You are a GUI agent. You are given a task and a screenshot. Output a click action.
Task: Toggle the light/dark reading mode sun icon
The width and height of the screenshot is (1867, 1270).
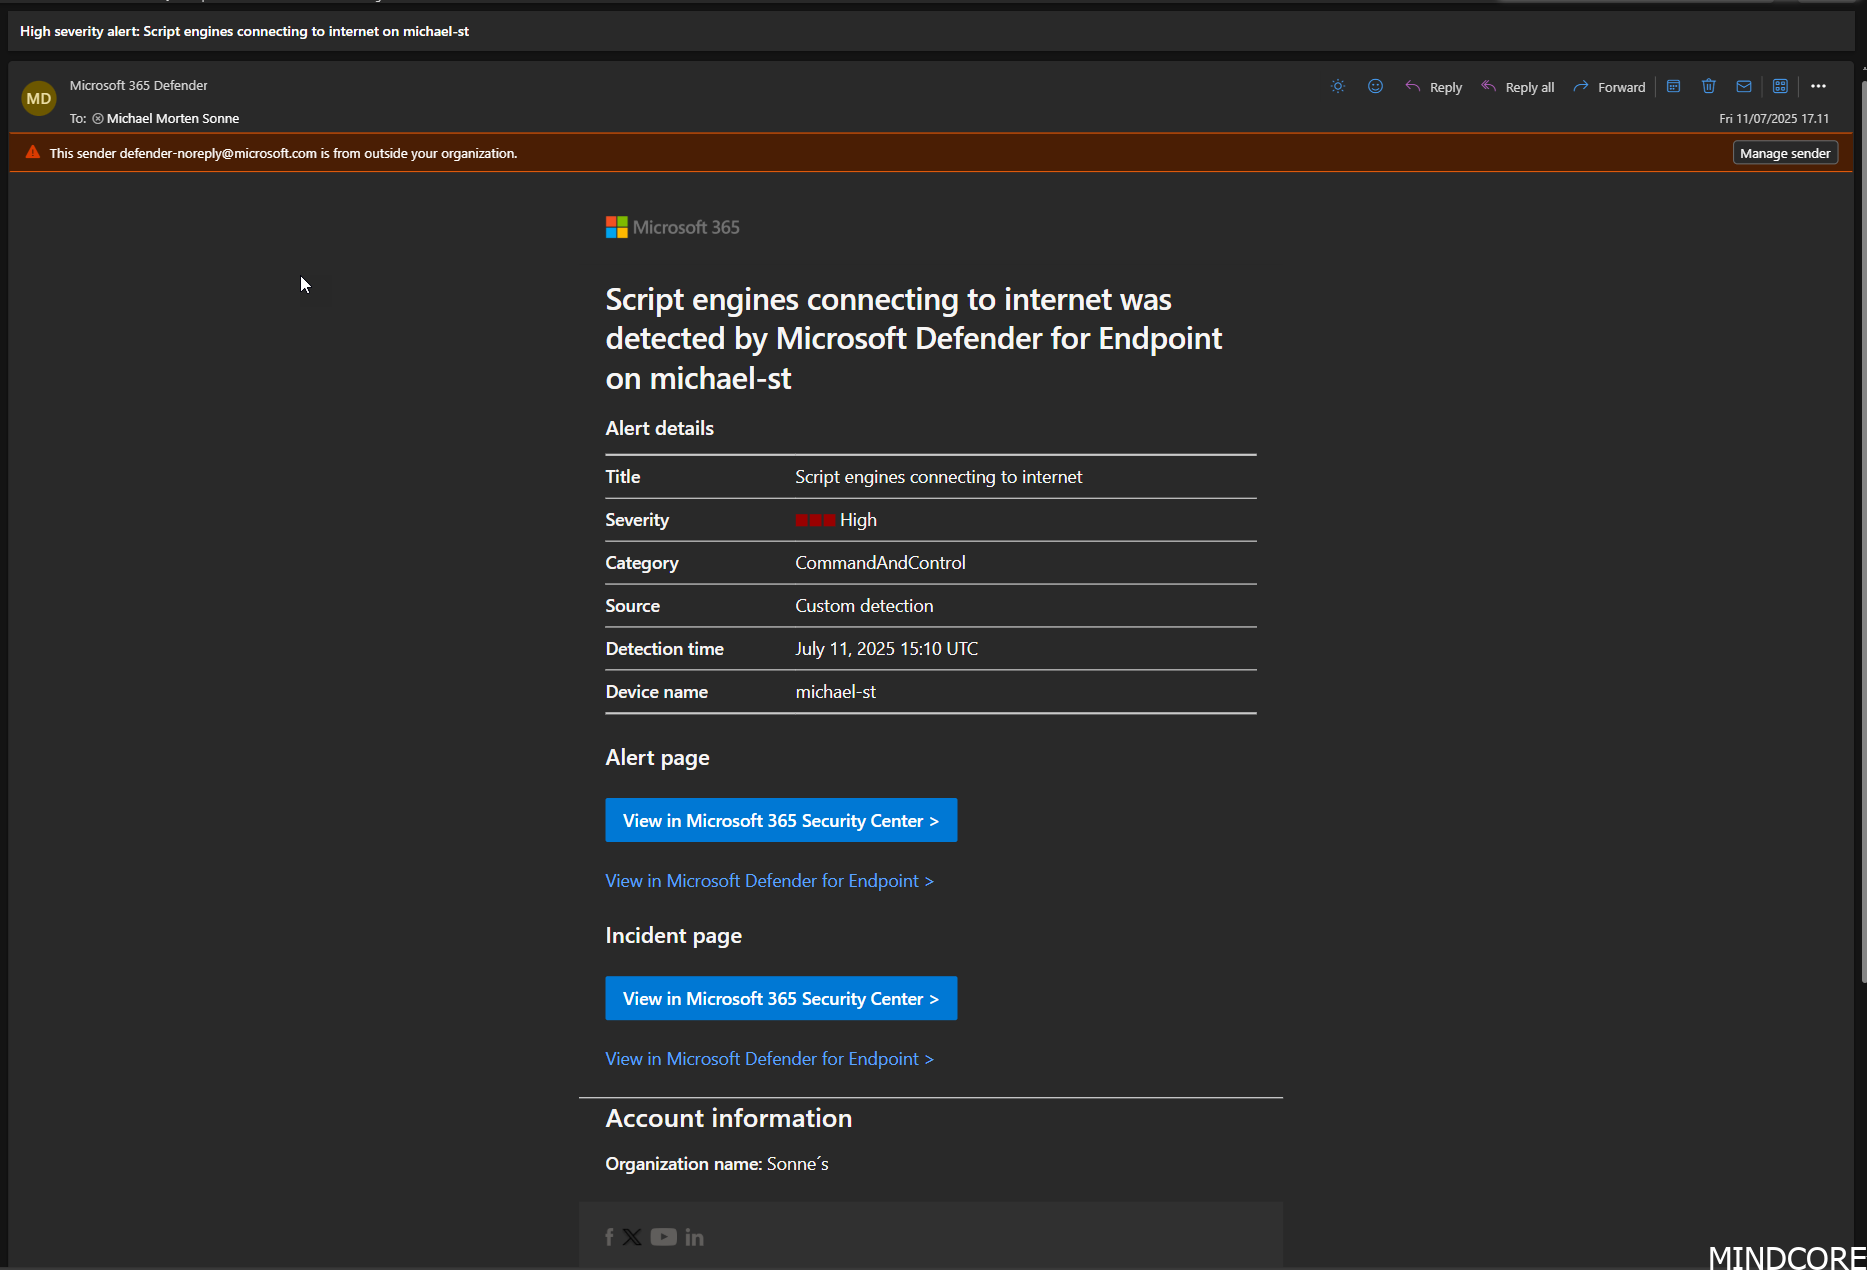tap(1338, 87)
